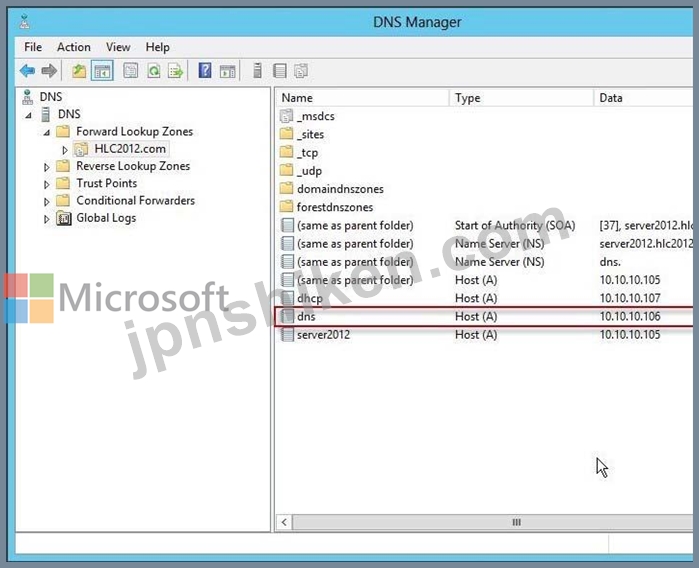The image size is (699, 568).
Task: Click the Forward arrow in toolbar
Action: pyautogui.click(x=49, y=70)
